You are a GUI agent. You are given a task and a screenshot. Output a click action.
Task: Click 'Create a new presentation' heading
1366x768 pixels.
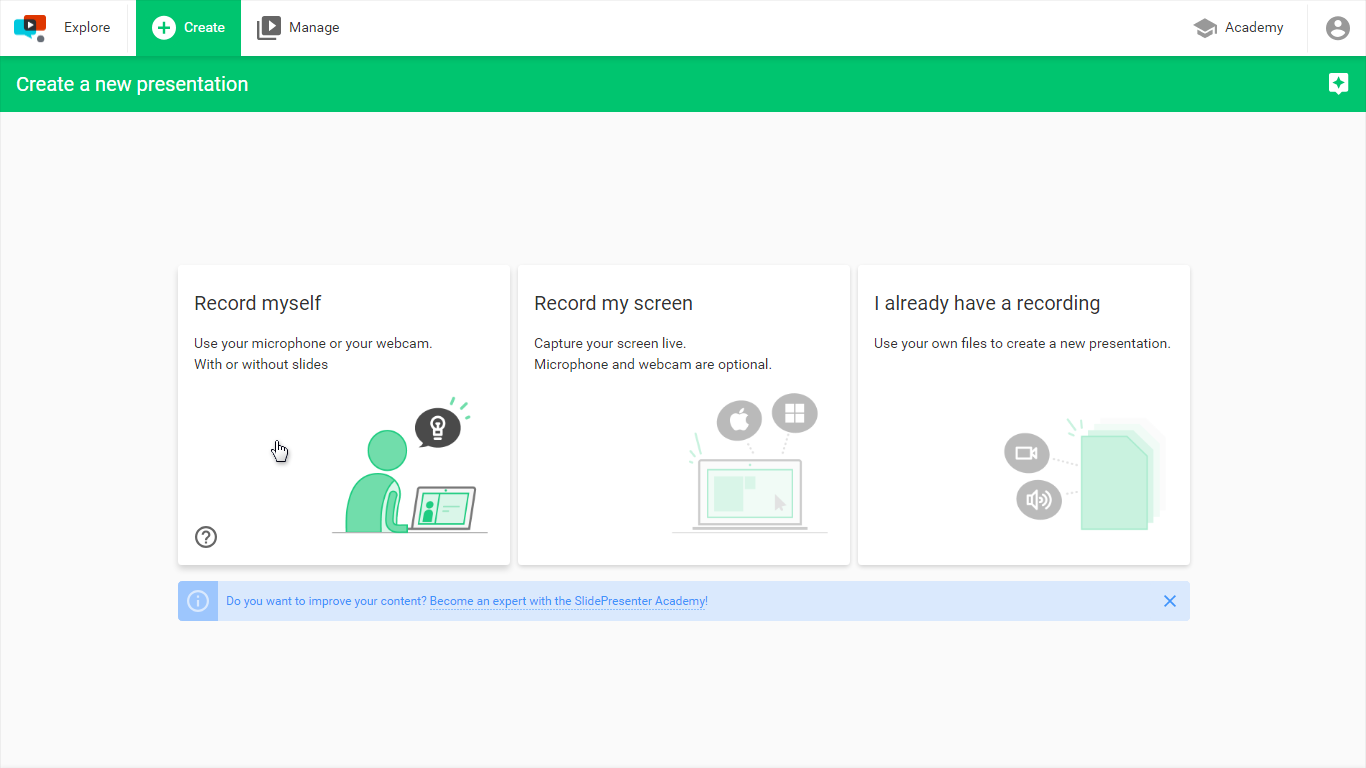pyautogui.click(x=132, y=84)
